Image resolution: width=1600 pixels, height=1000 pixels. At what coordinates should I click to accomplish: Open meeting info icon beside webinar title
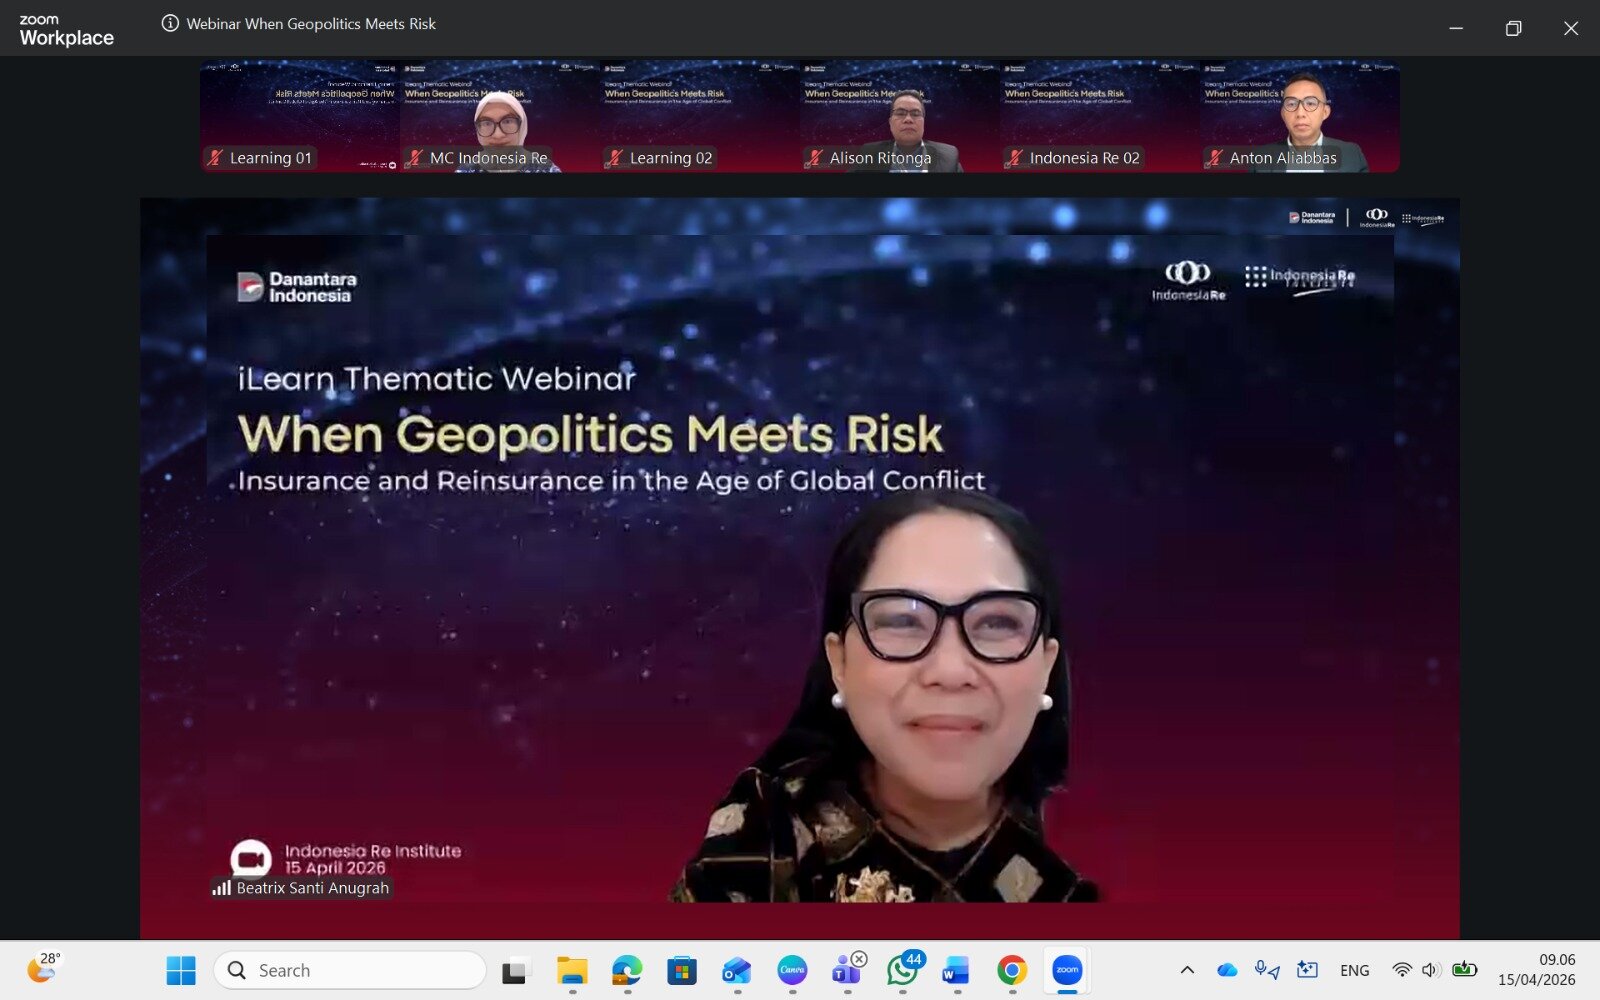click(x=170, y=23)
